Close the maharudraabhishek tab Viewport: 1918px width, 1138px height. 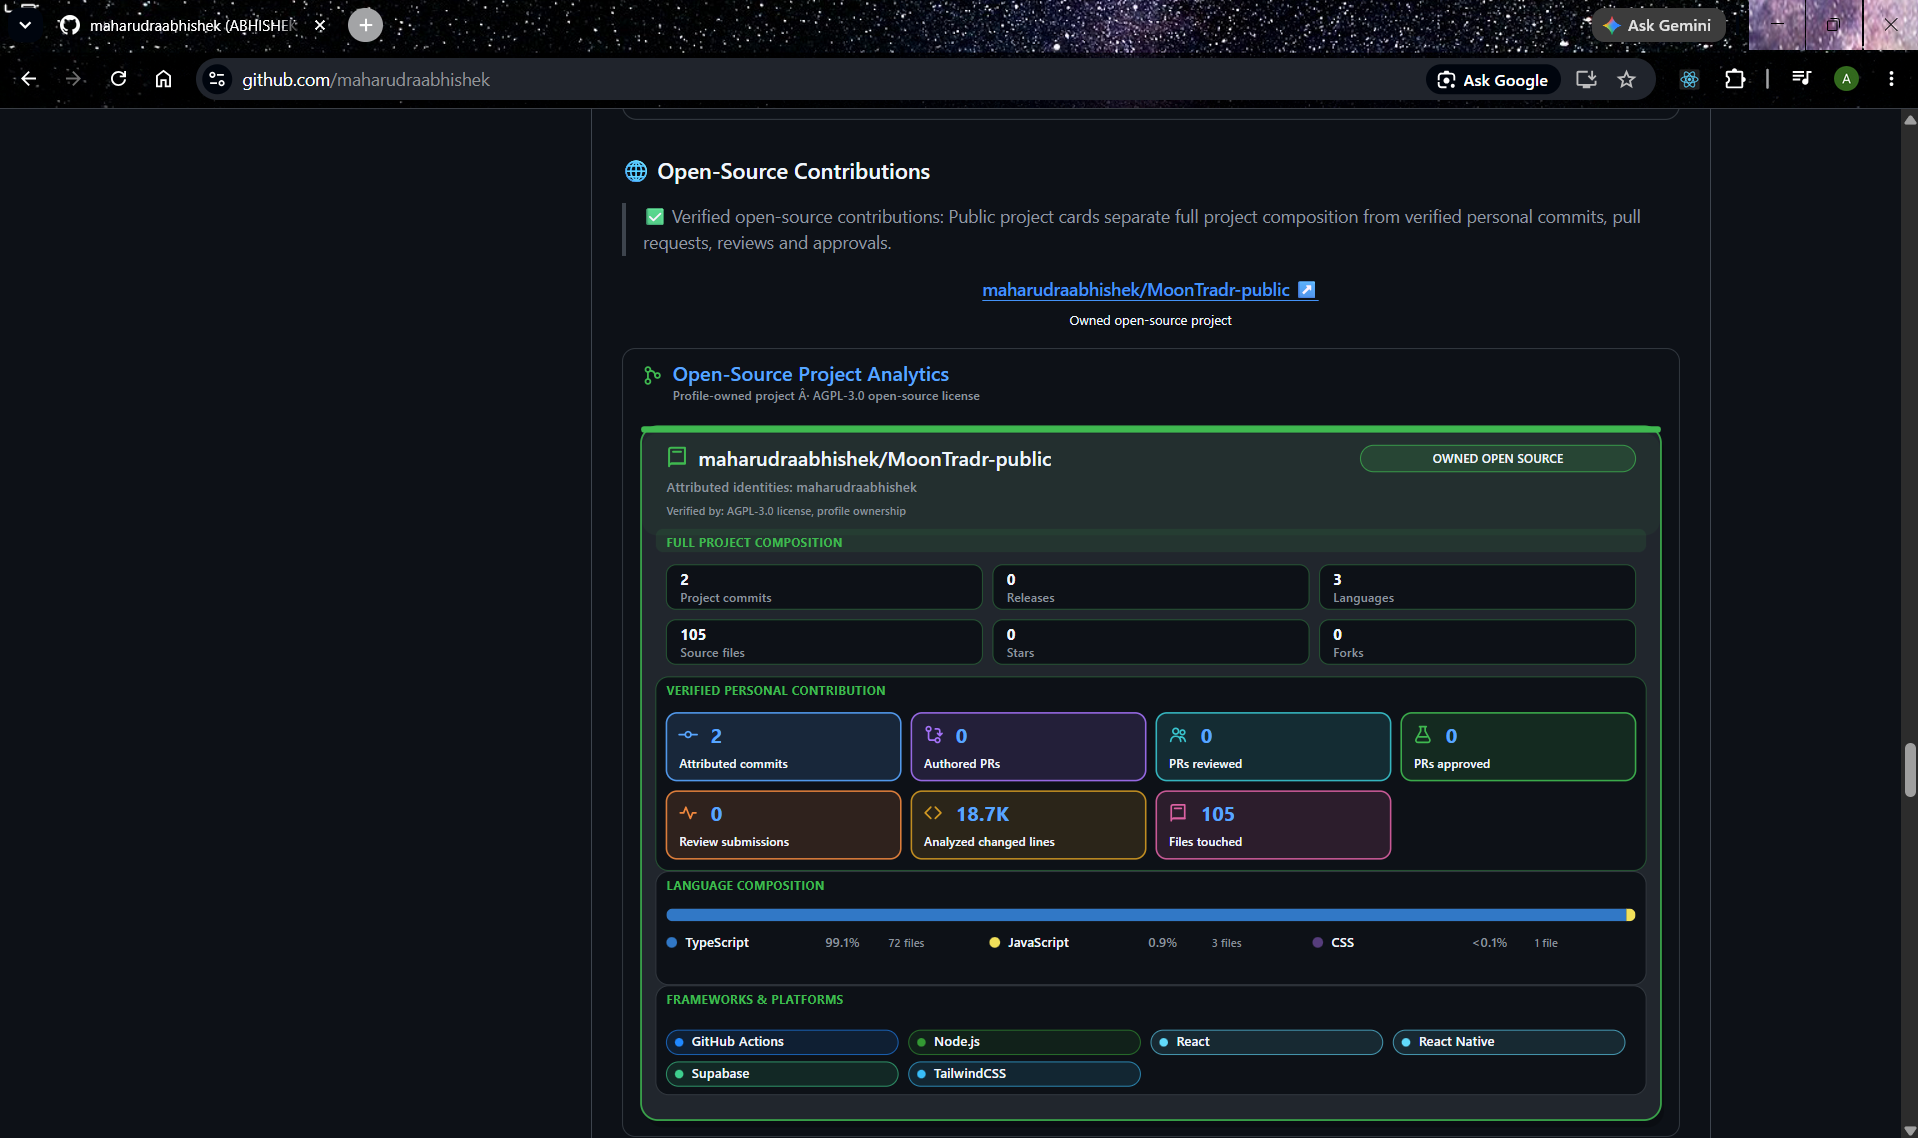click(x=320, y=25)
